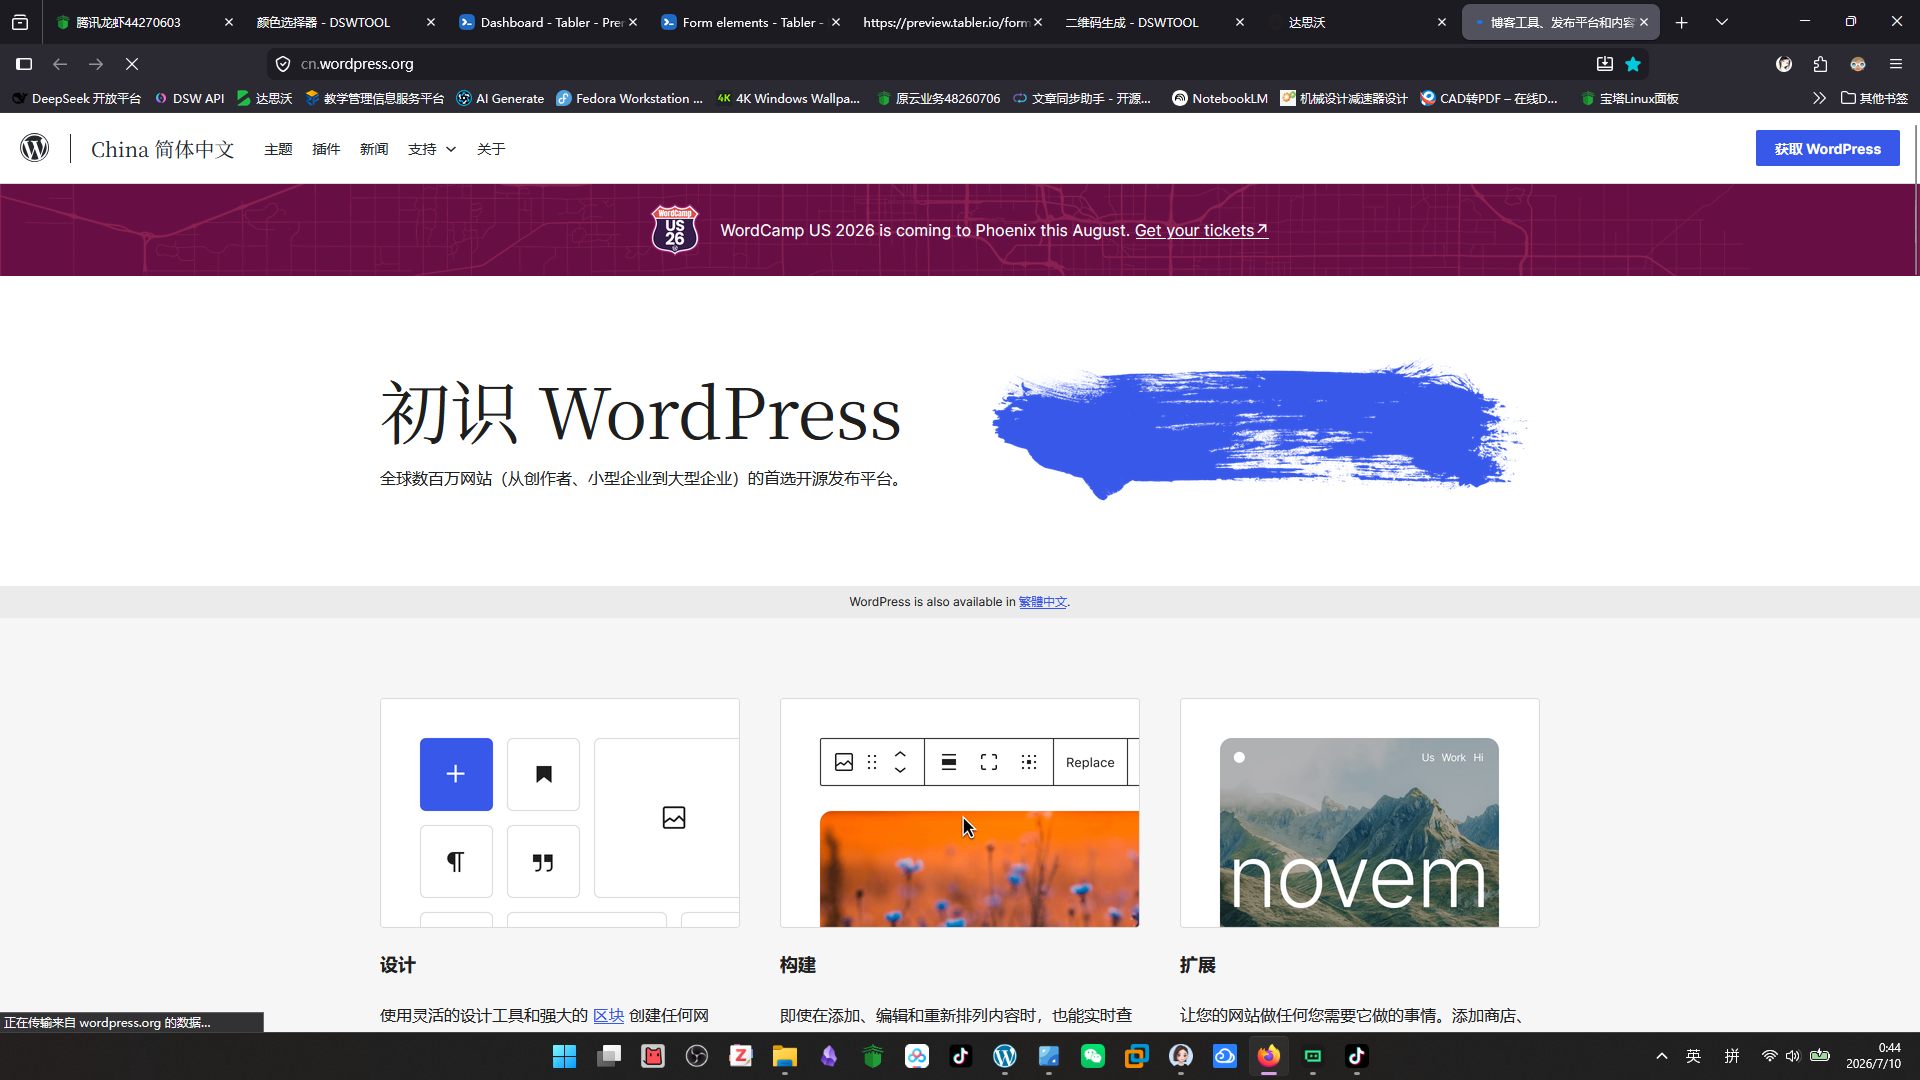1920x1080 pixels.
Task: Expand the list-all-tabs chevron
Action: [x=1722, y=22]
